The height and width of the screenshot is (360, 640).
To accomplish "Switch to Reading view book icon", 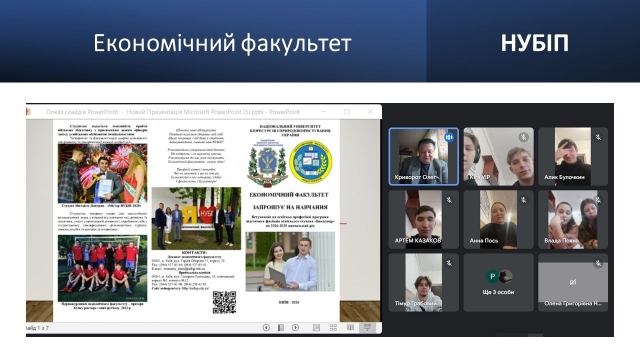I will tap(350, 328).
